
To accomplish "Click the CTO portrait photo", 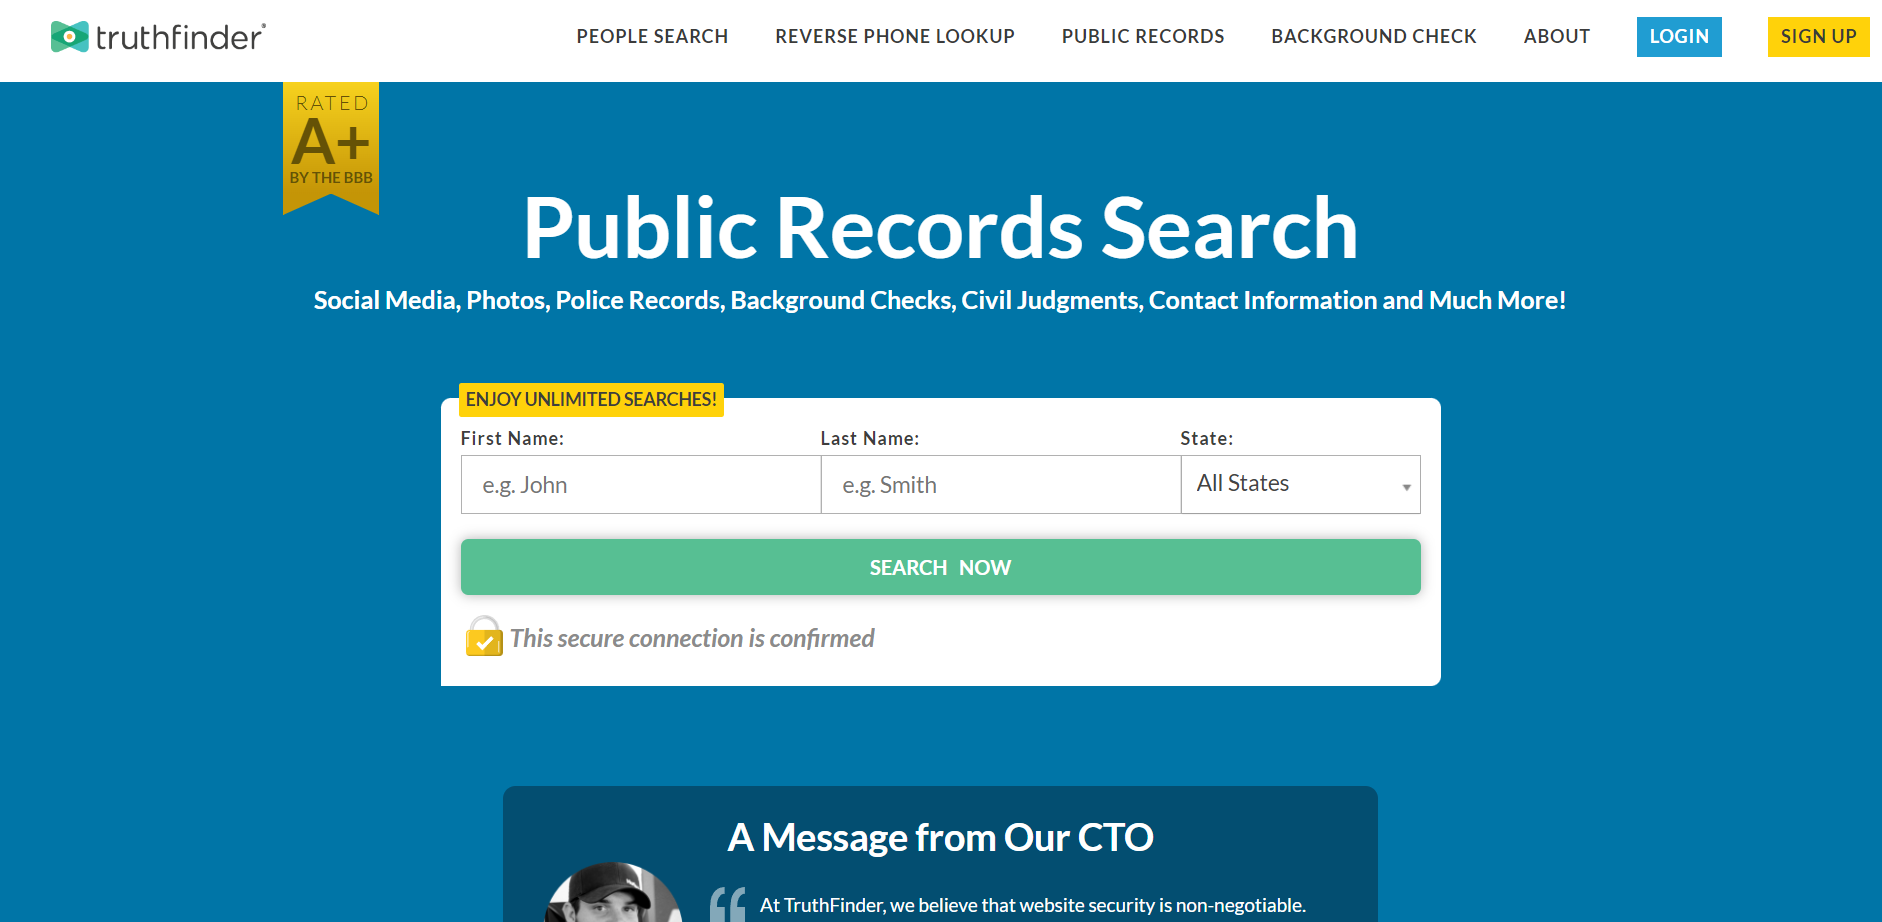I will tap(613, 893).
